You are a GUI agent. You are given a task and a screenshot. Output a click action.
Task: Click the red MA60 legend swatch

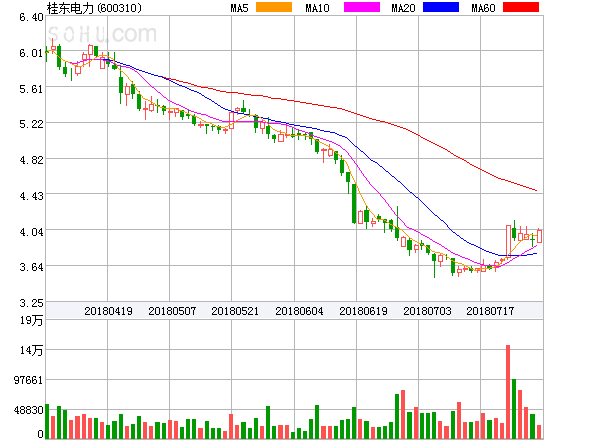521,7
